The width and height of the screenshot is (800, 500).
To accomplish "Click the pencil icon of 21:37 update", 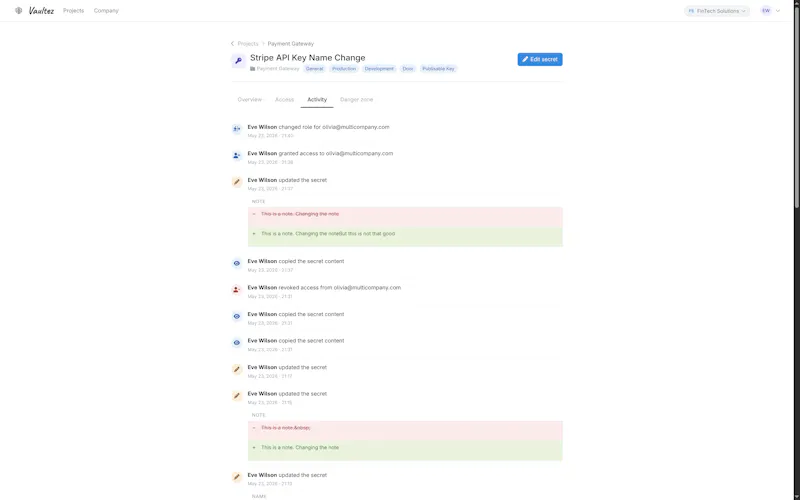I will [x=236, y=182].
